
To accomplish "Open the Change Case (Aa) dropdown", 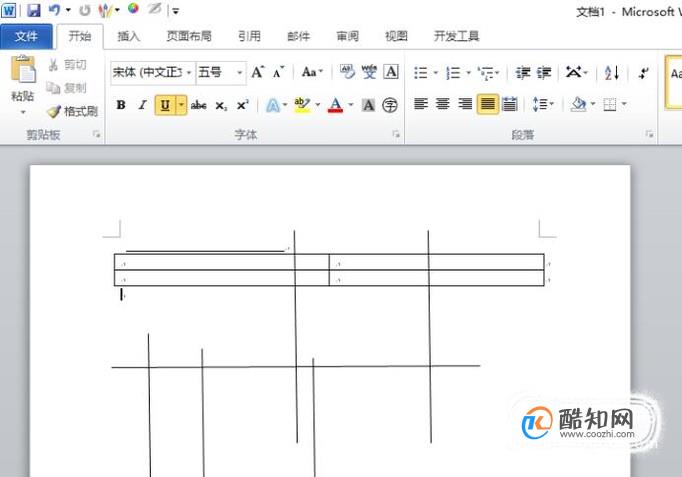I will [312, 72].
